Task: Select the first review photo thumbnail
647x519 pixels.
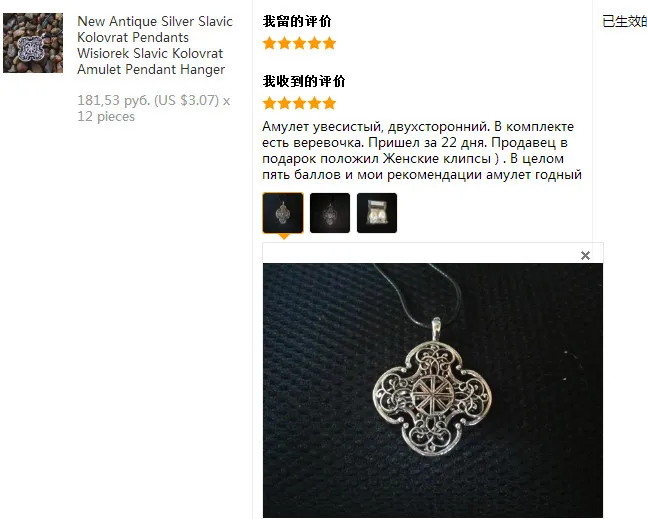Action: [283, 213]
